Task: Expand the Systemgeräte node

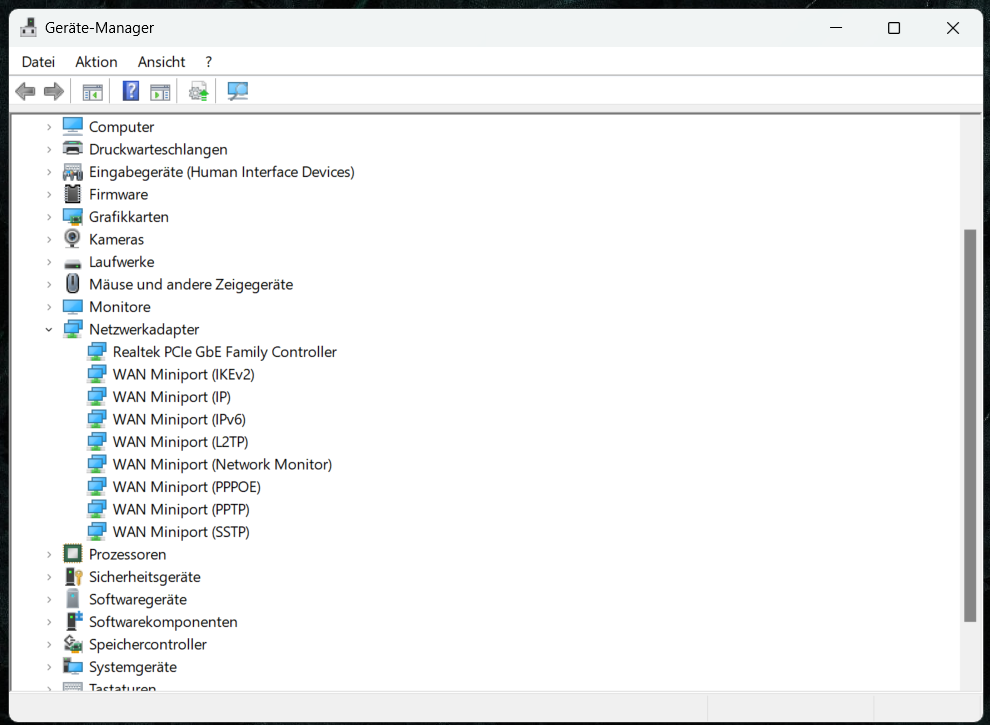Action: coord(49,667)
